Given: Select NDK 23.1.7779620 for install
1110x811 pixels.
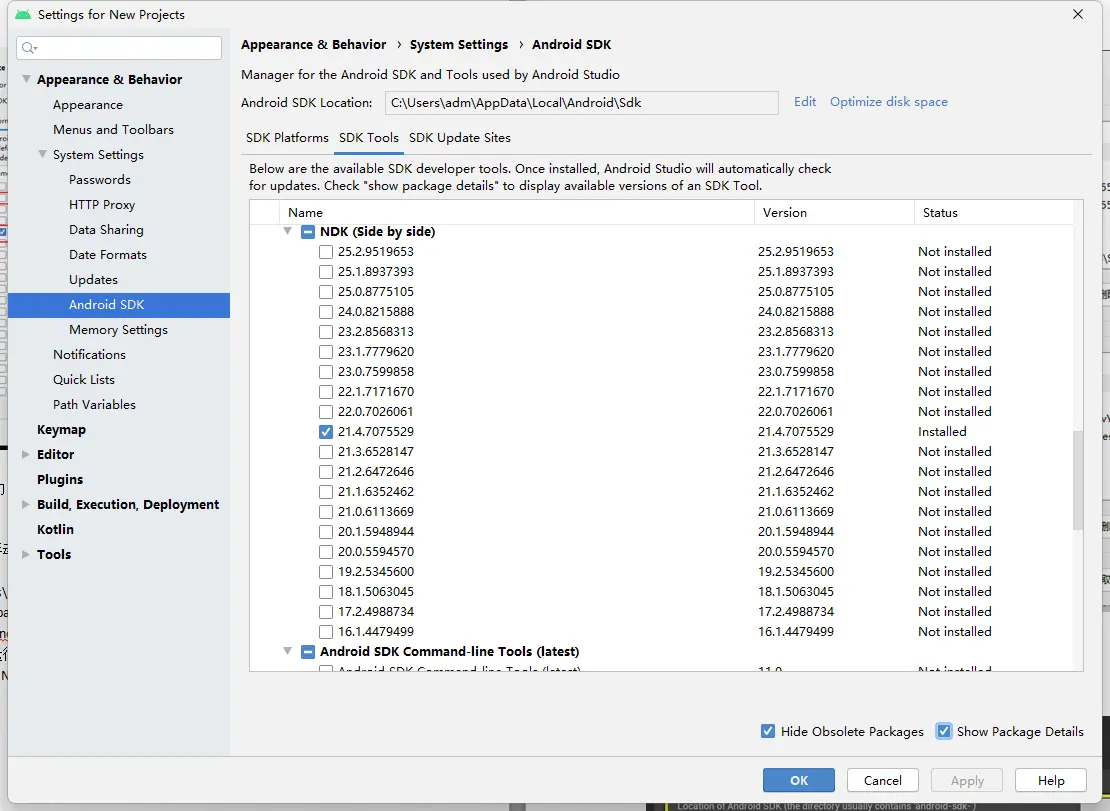Looking at the screenshot, I should pos(326,352).
